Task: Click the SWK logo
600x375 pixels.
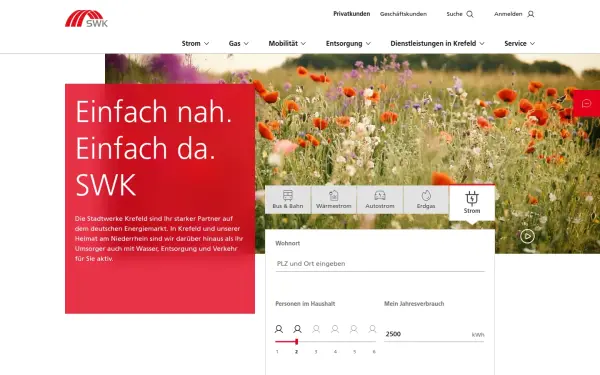Action: [86, 19]
